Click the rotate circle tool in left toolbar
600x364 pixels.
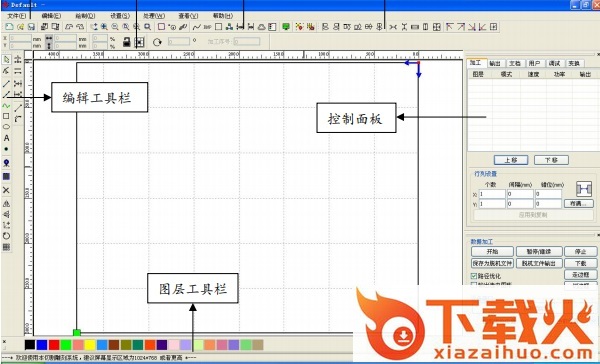coord(7,236)
